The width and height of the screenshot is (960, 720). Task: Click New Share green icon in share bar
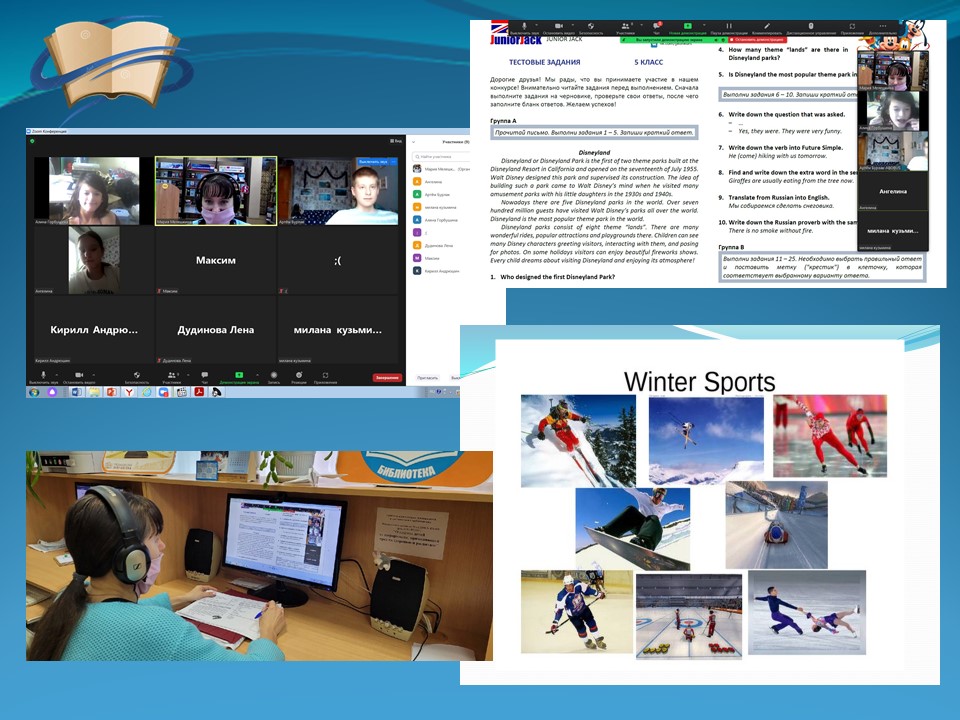pos(688,26)
